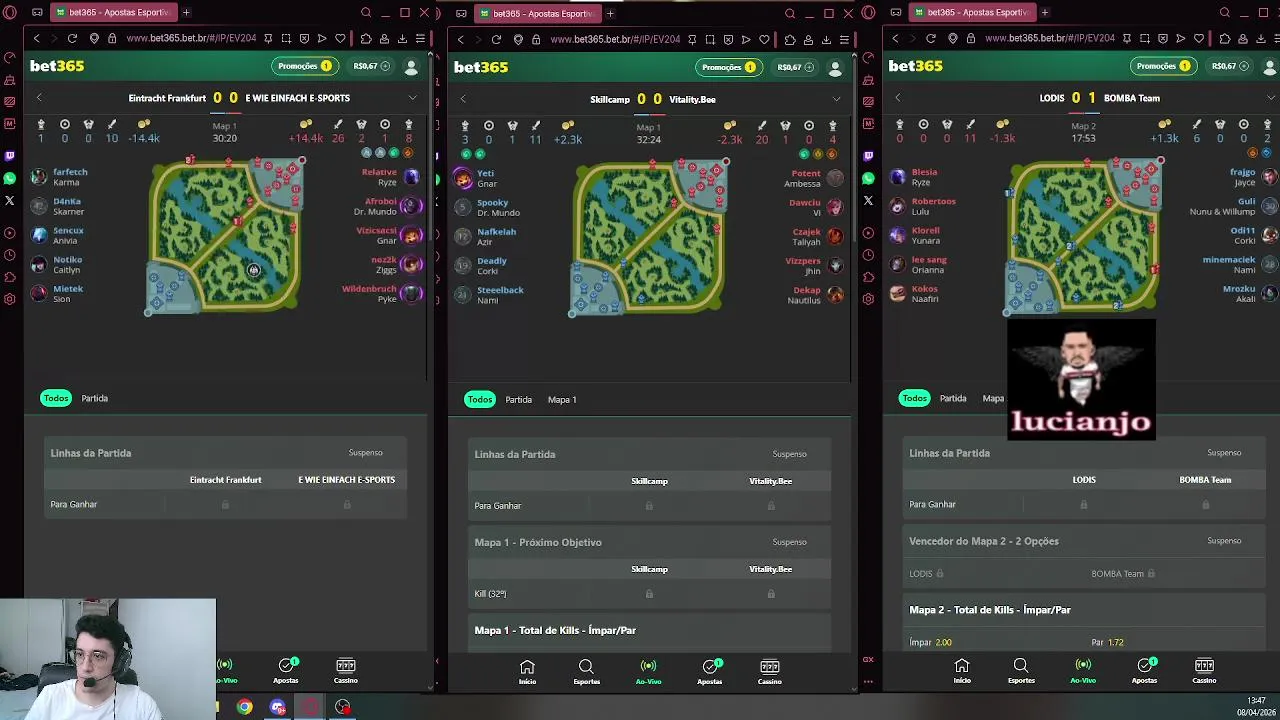Image resolution: width=1280 pixels, height=720 pixels.
Task: Select the Partida filter in the left window
Action: click(x=94, y=398)
